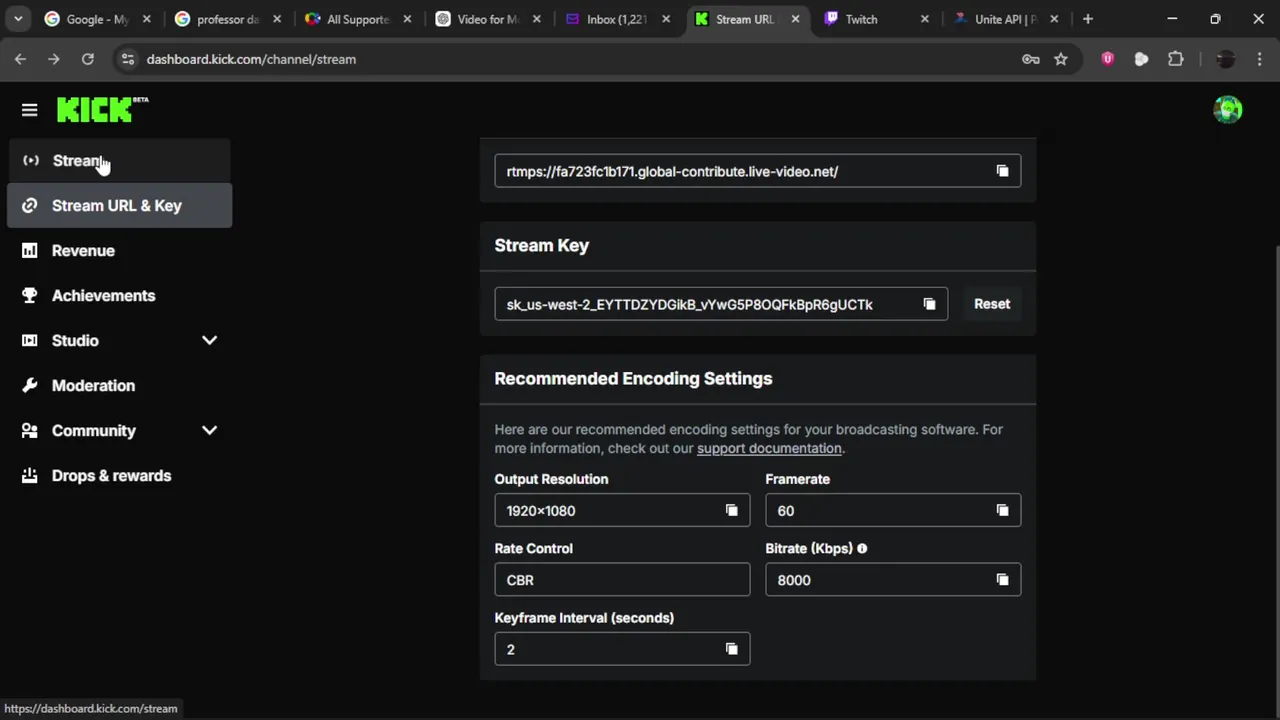The width and height of the screenshot is (1280, 720).
Task: Click the Bitrate info icon
Action: coord(862,549)
